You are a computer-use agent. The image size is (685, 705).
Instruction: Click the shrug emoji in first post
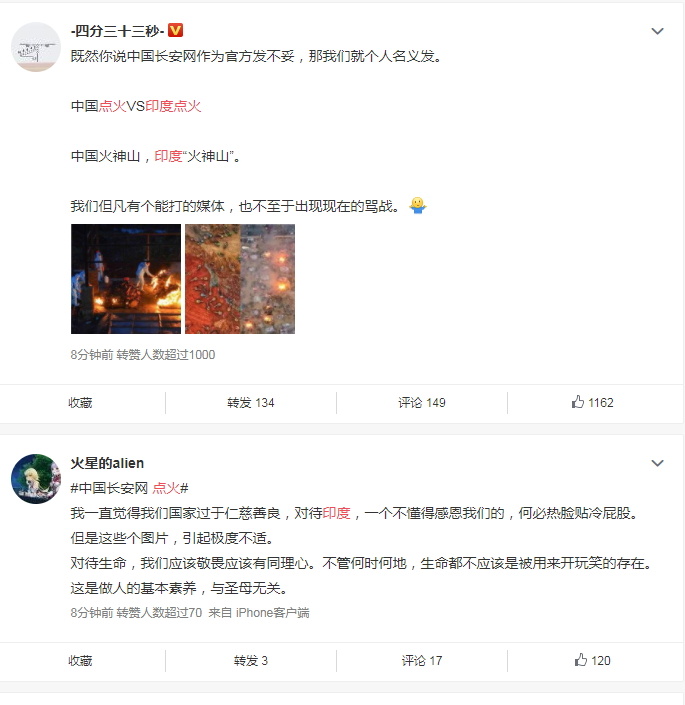[418, 205]
